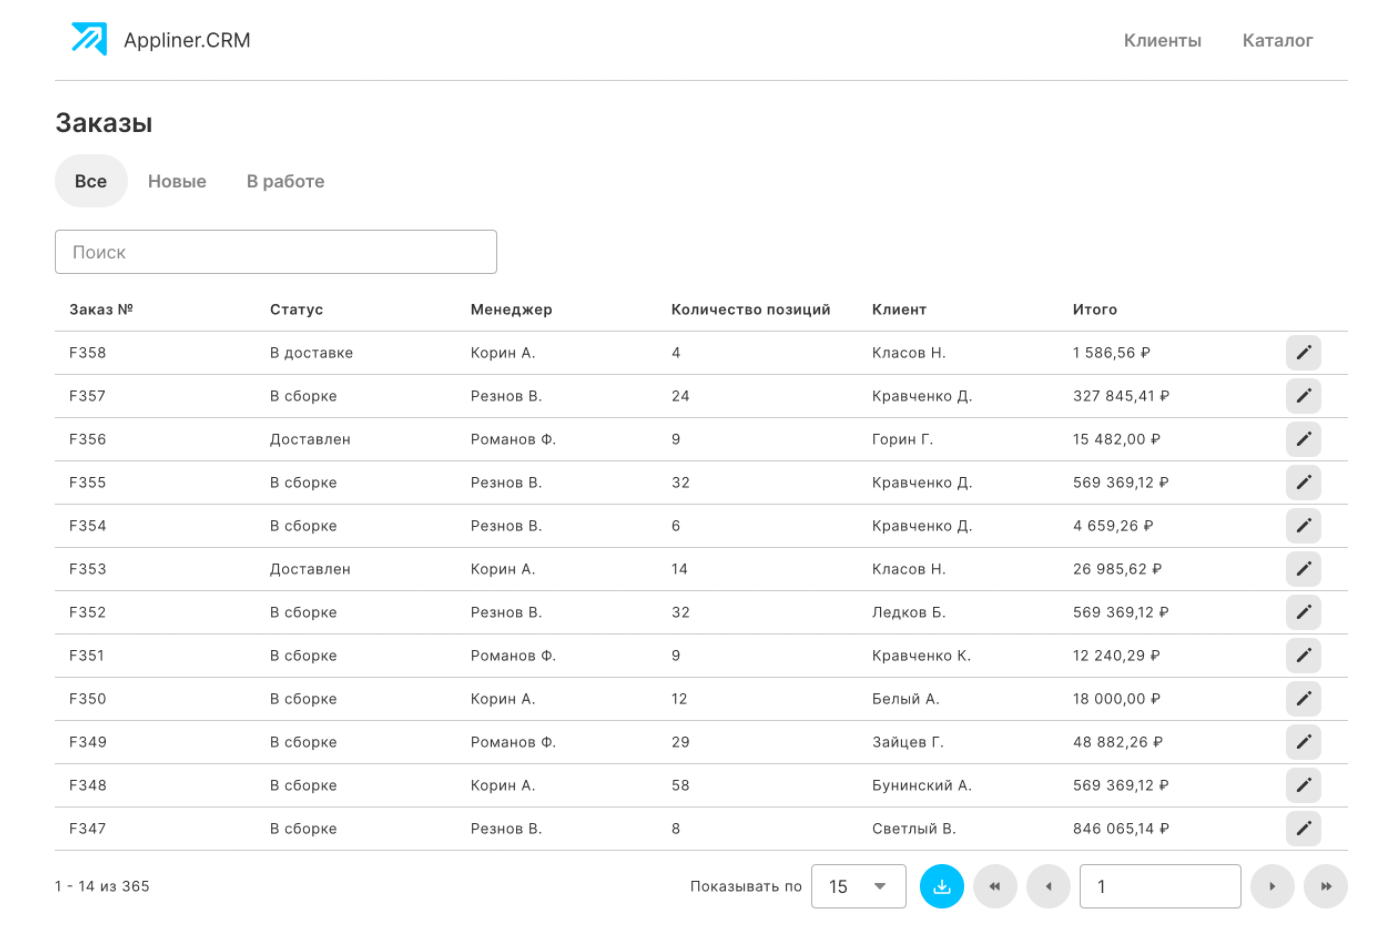Screen dimensions: 1400x933
Task: Click the Заказы page heading
Action: click(104, 123)
